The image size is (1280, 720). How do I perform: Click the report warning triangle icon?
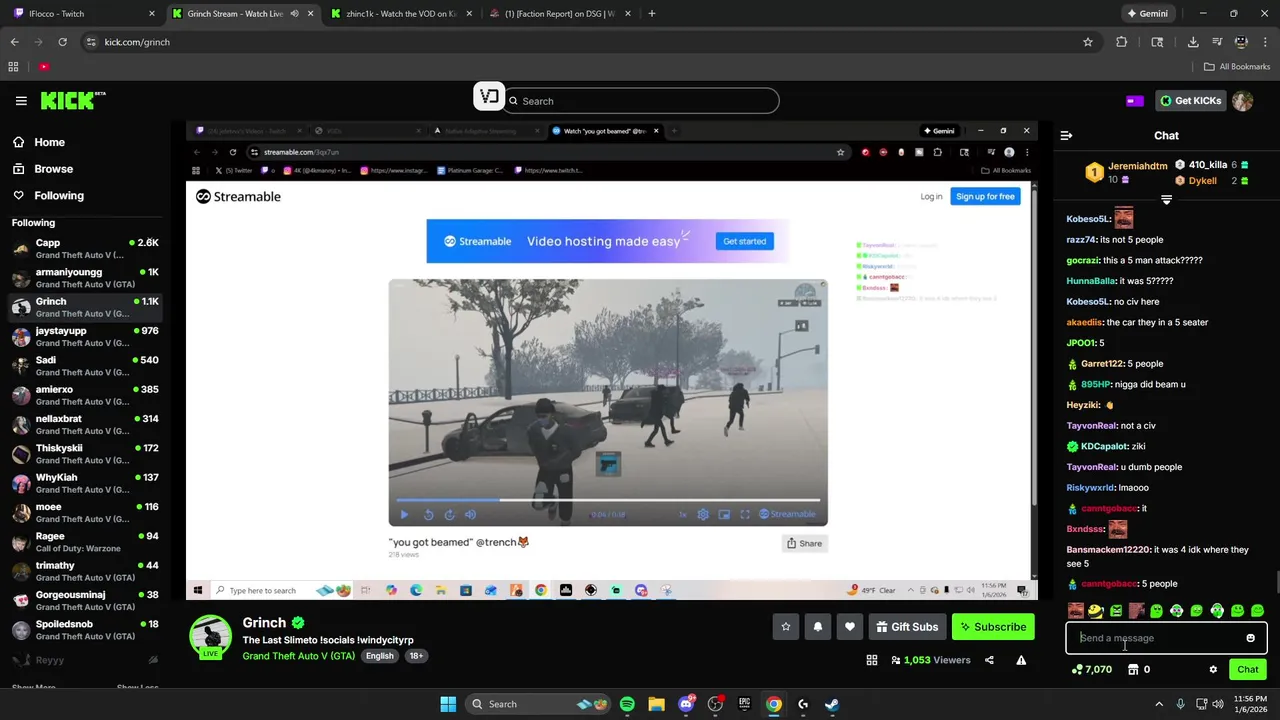point(1021,660)
